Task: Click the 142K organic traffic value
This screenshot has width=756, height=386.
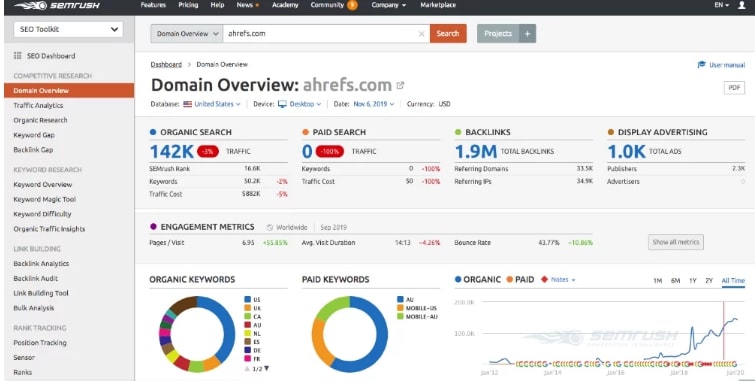Action: tap(172, 152)
